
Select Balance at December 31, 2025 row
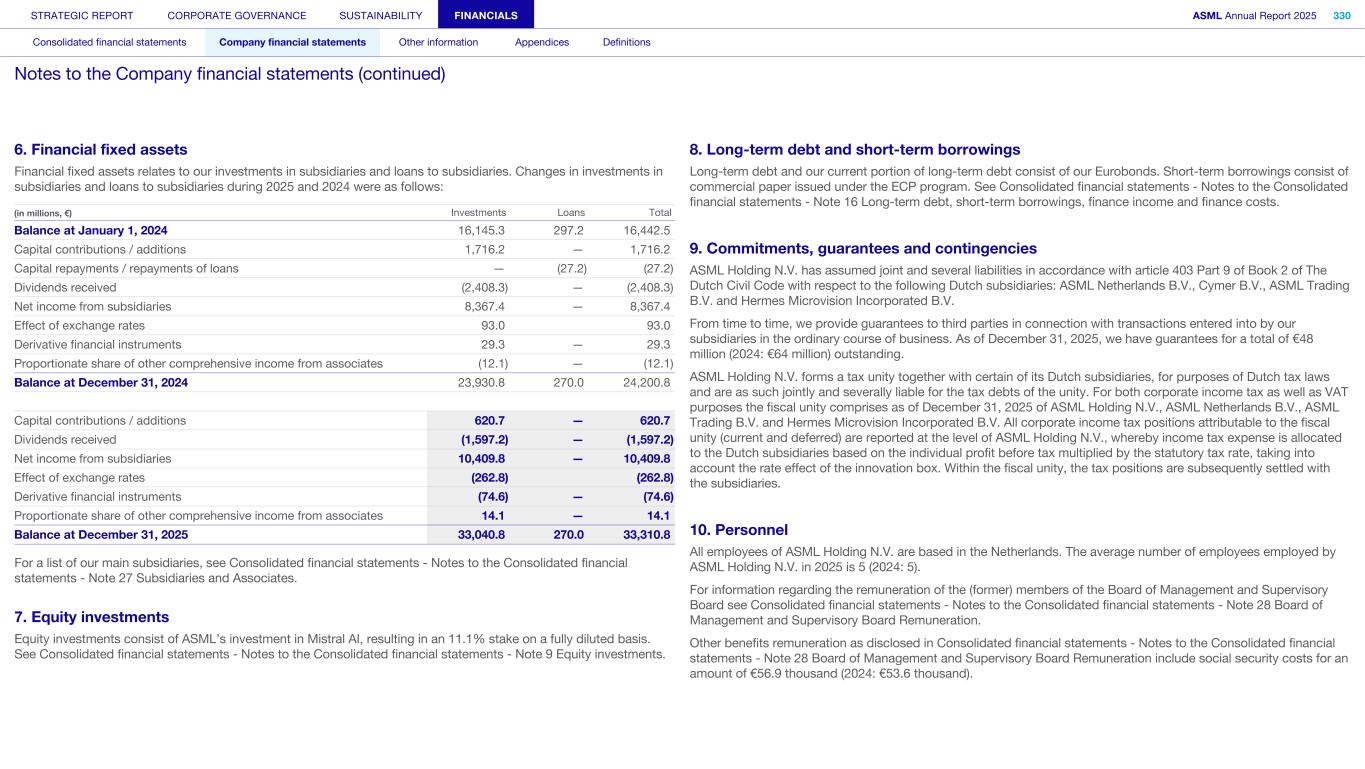tap(101, 534)
